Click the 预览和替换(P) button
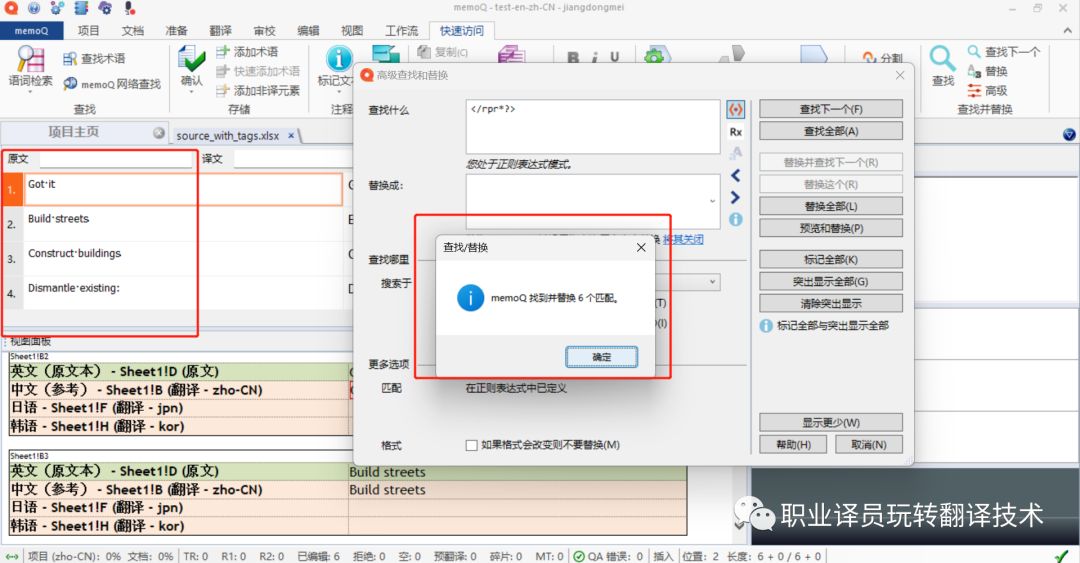 pyautogui.click(x=831, y=228)
